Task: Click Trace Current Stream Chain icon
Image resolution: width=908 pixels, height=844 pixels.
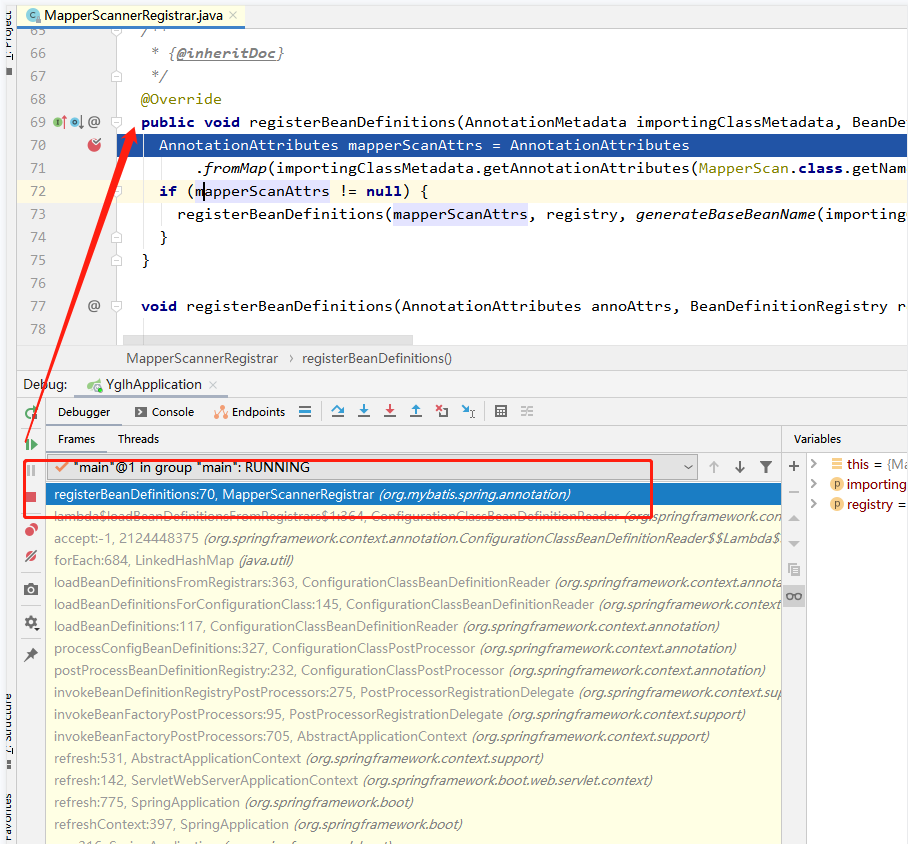Action: coord(527,411)
